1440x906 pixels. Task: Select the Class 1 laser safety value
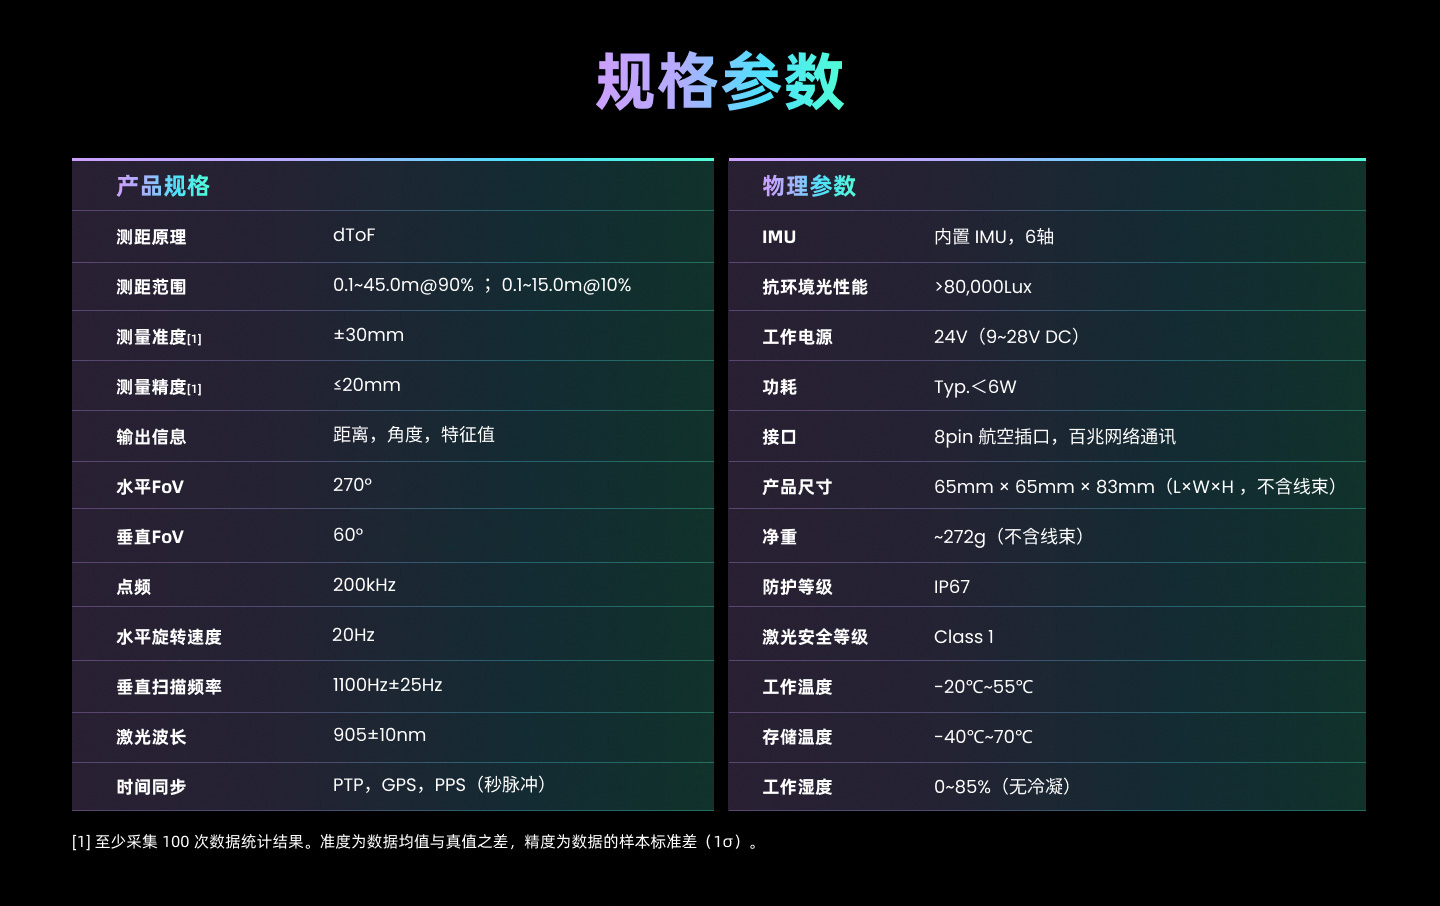pos(964,637)
